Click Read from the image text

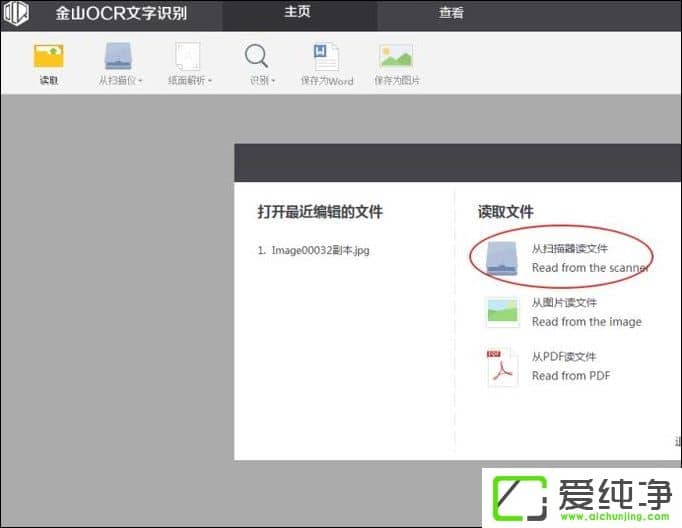pyautogui.click(x=586, y=322)
